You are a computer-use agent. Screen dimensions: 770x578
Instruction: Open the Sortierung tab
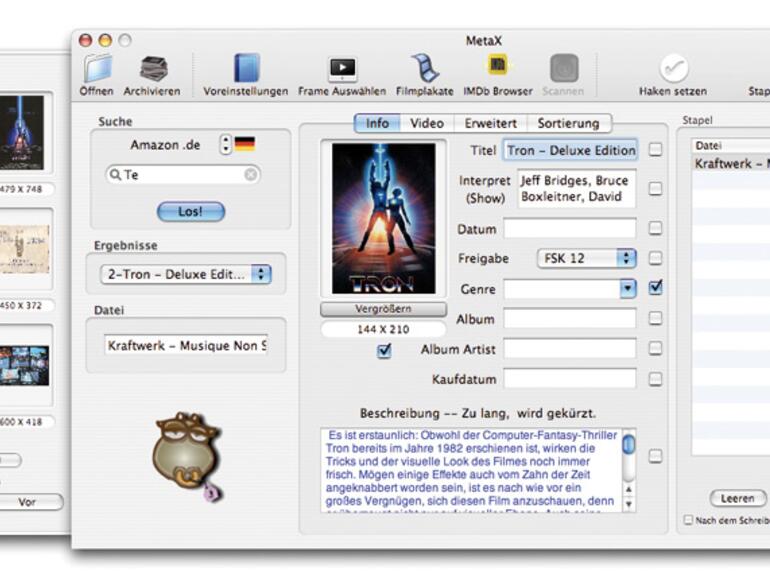tap(569, 123)
